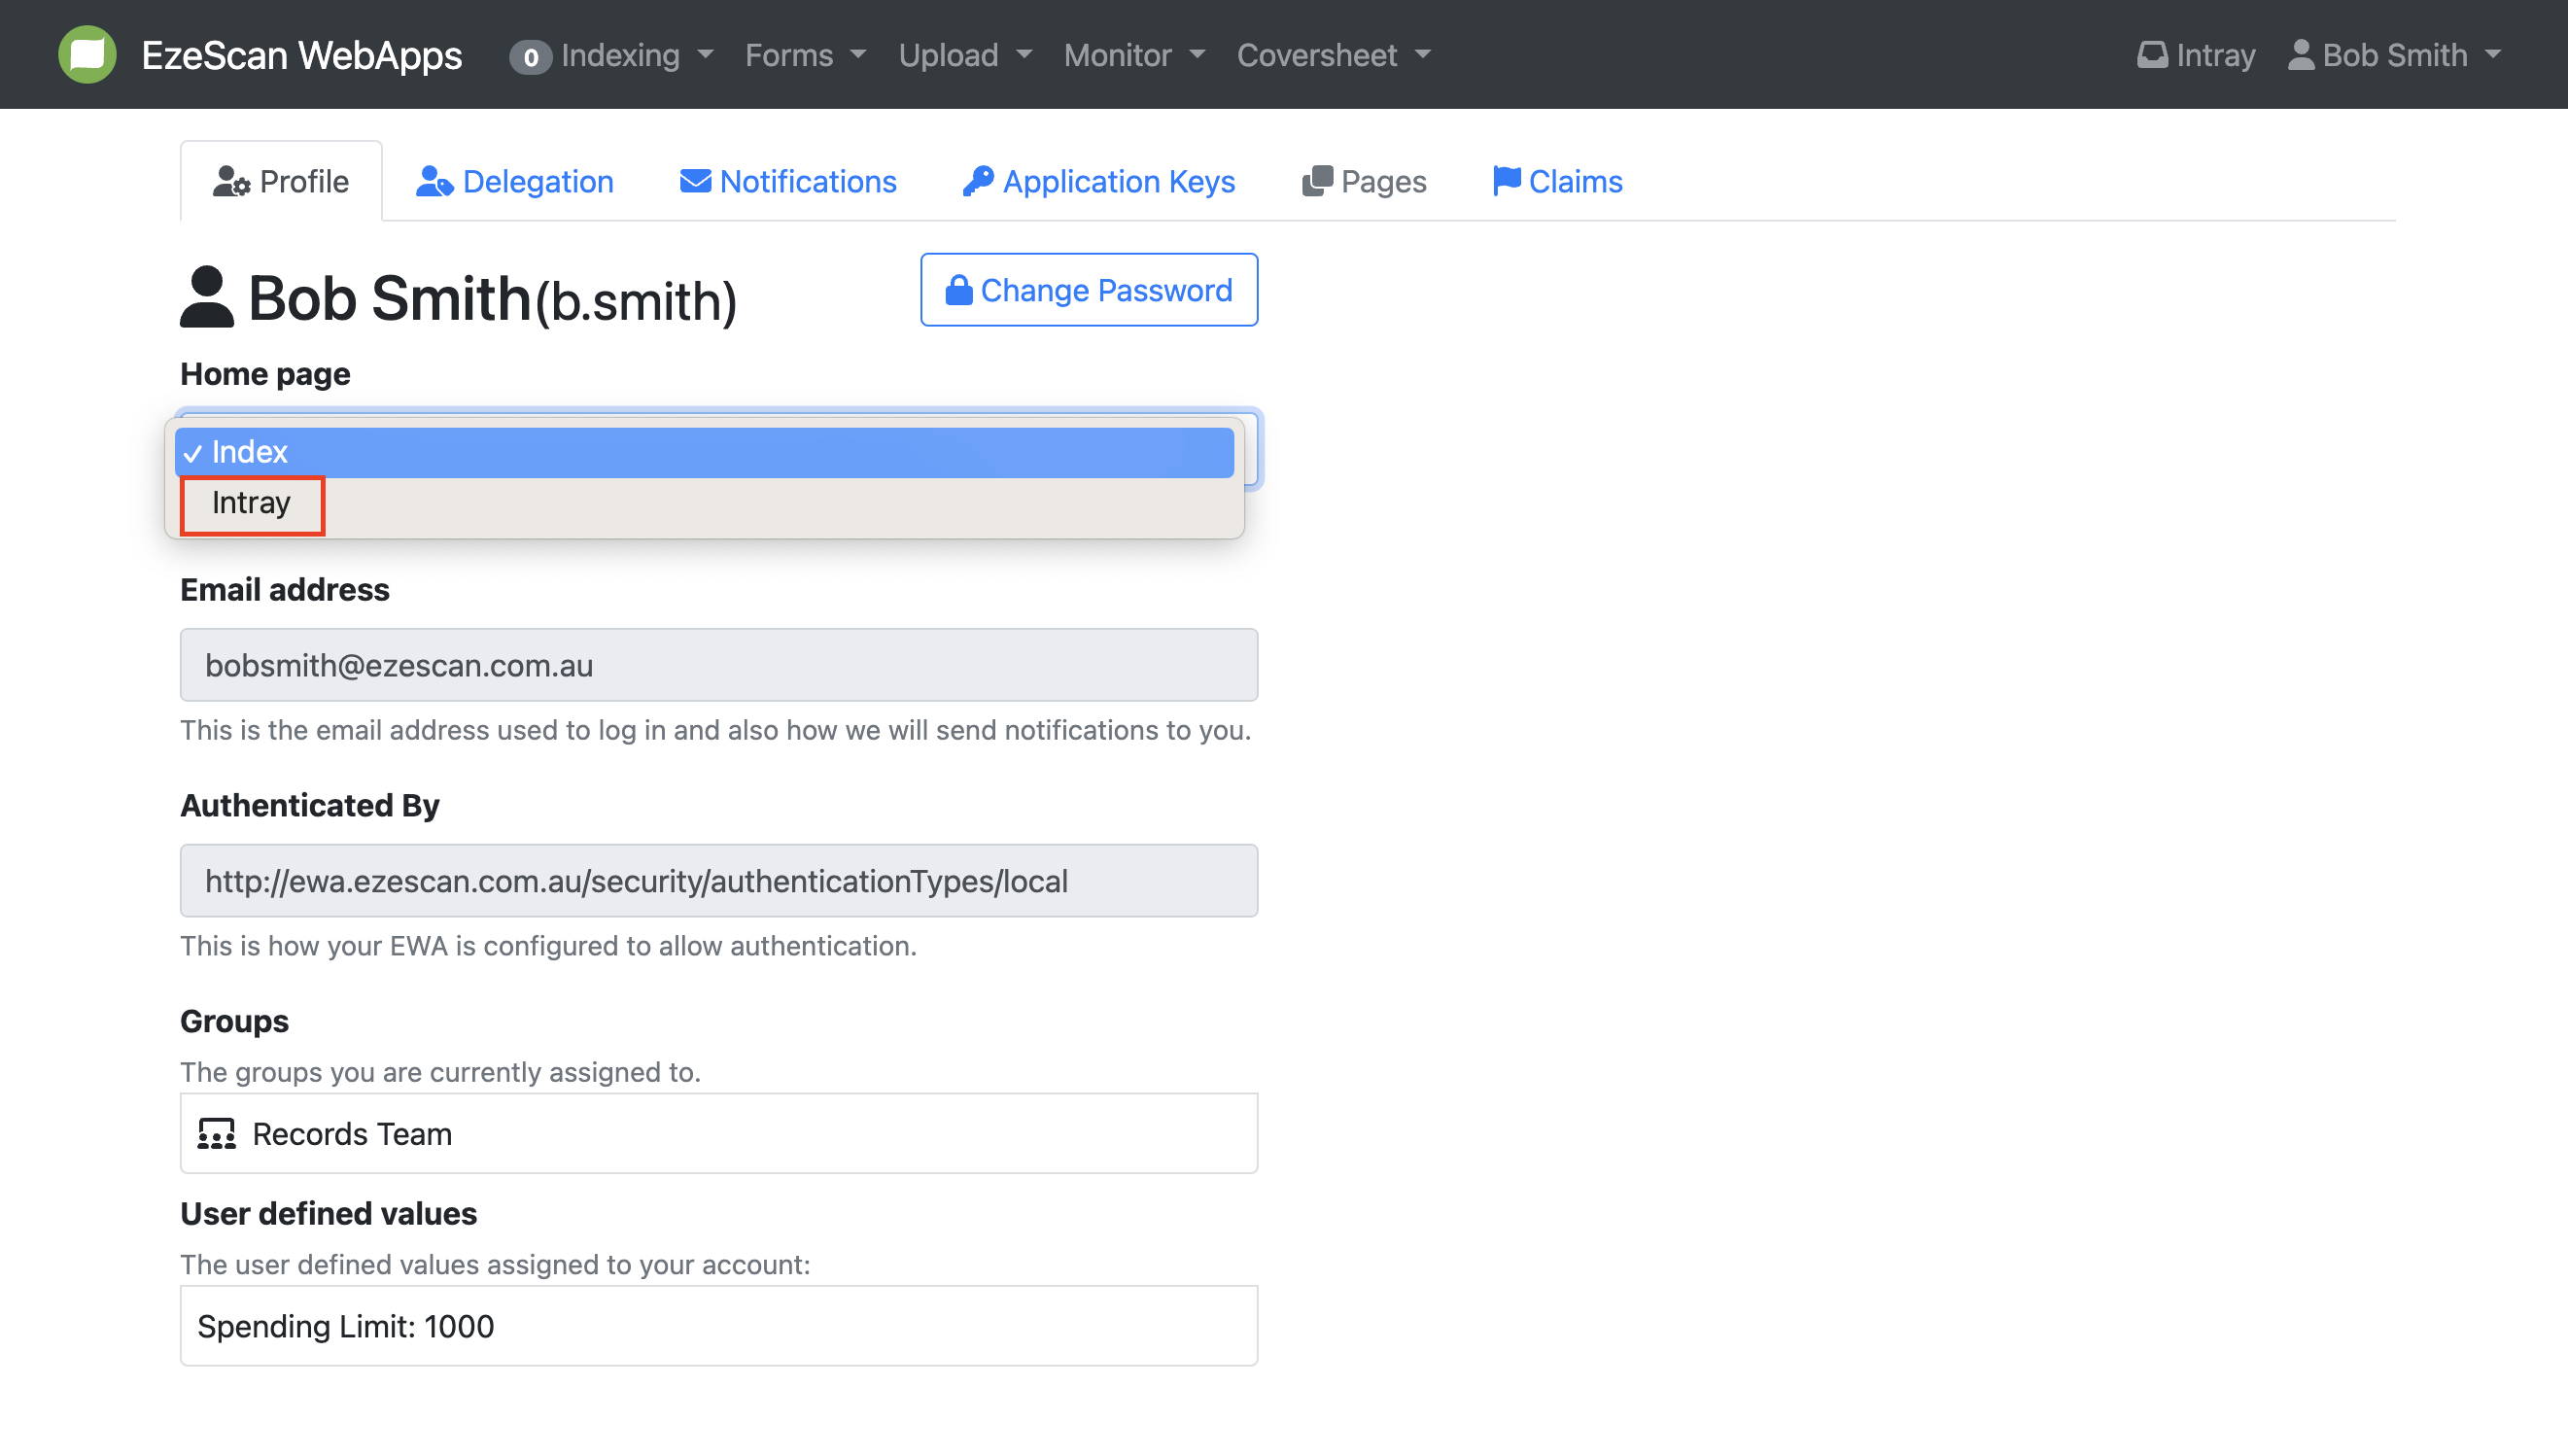This screenshot has height=1456, width=2568.
Task: Click the Pages stacked-copy icon
Action: coord(1317,181)
